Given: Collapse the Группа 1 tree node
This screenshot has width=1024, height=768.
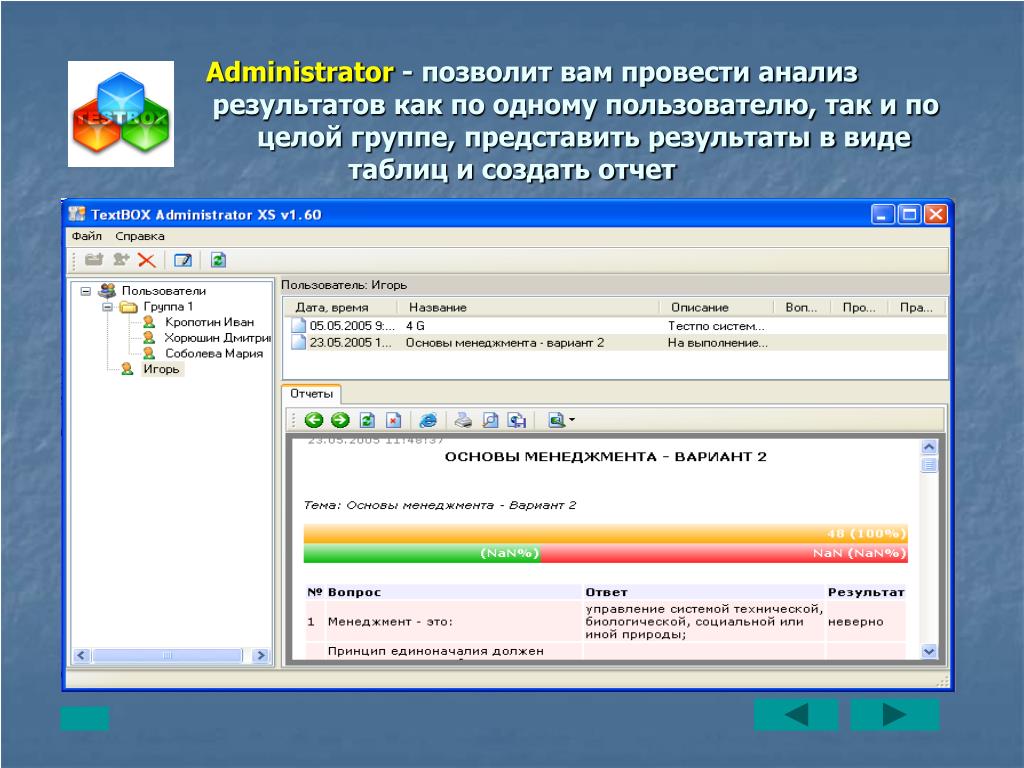Looking at the screenshot, I should (x=108, y=307).
